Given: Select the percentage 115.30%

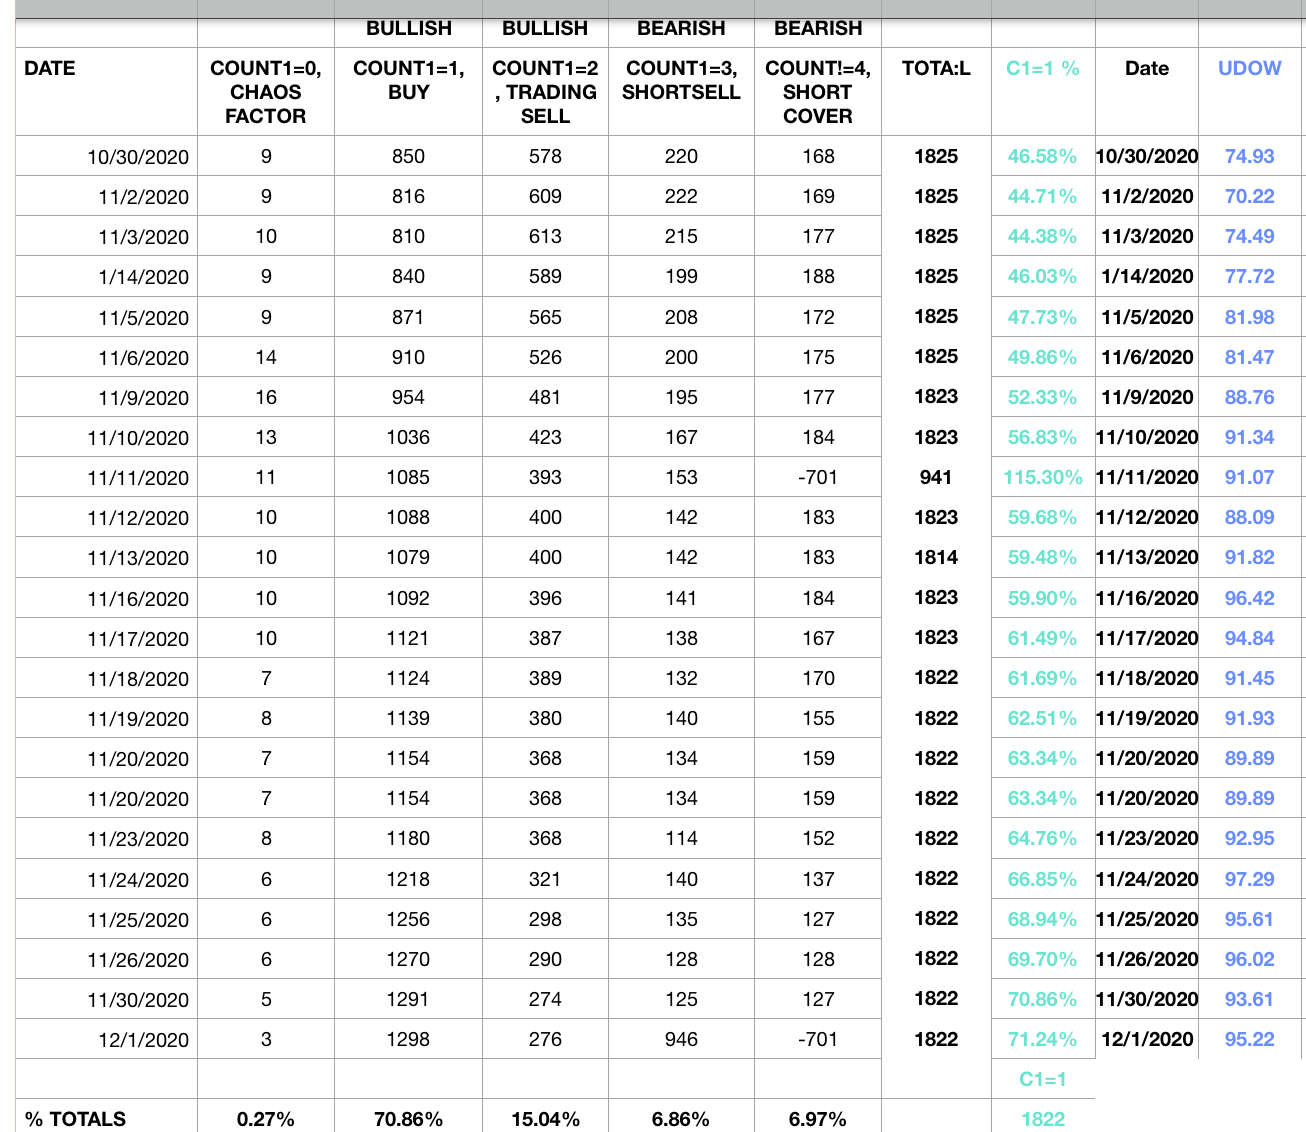Looking at the screenshot, I should [x=1043, y=477].
